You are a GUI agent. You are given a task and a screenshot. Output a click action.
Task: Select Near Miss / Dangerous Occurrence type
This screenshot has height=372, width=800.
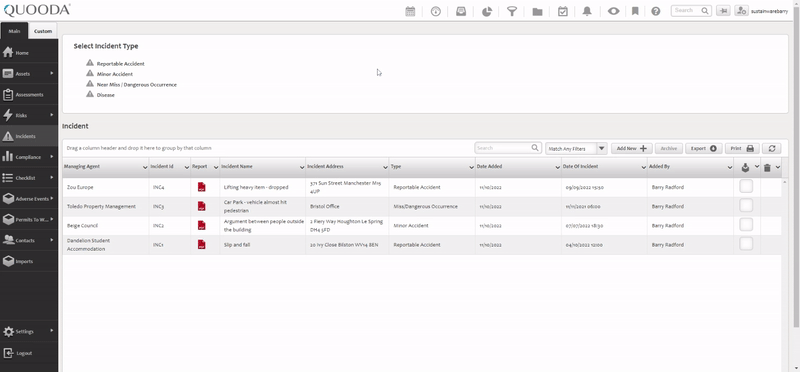tap(137, 85)
